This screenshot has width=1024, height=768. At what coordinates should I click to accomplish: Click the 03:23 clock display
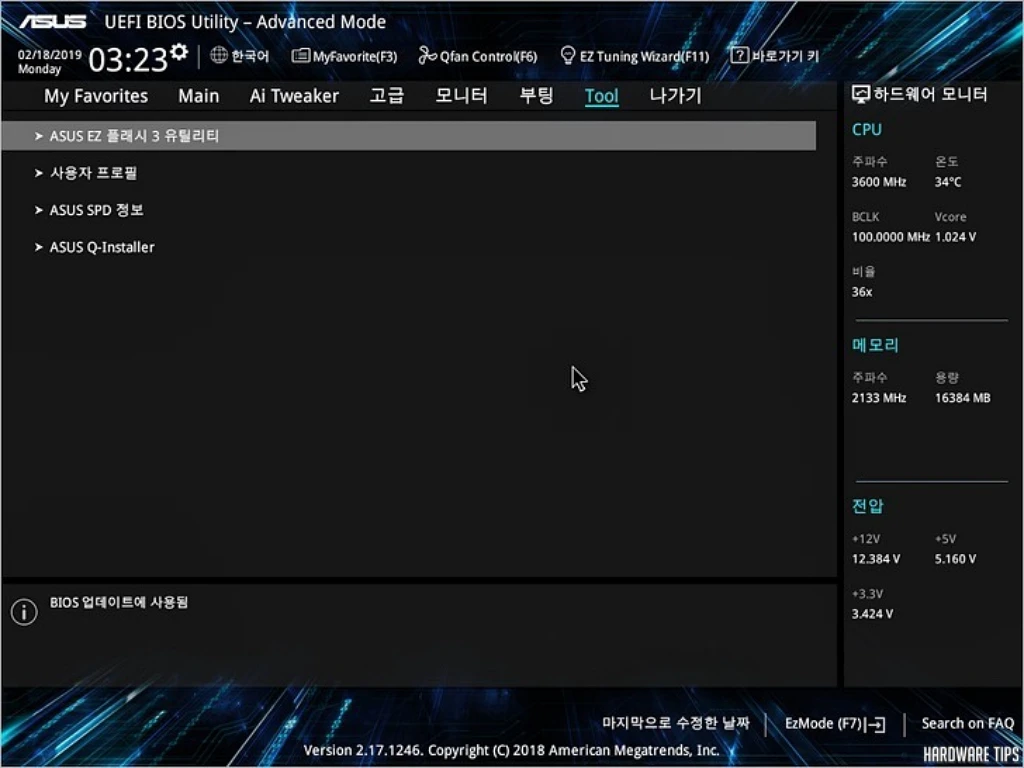tap(129, 60)
